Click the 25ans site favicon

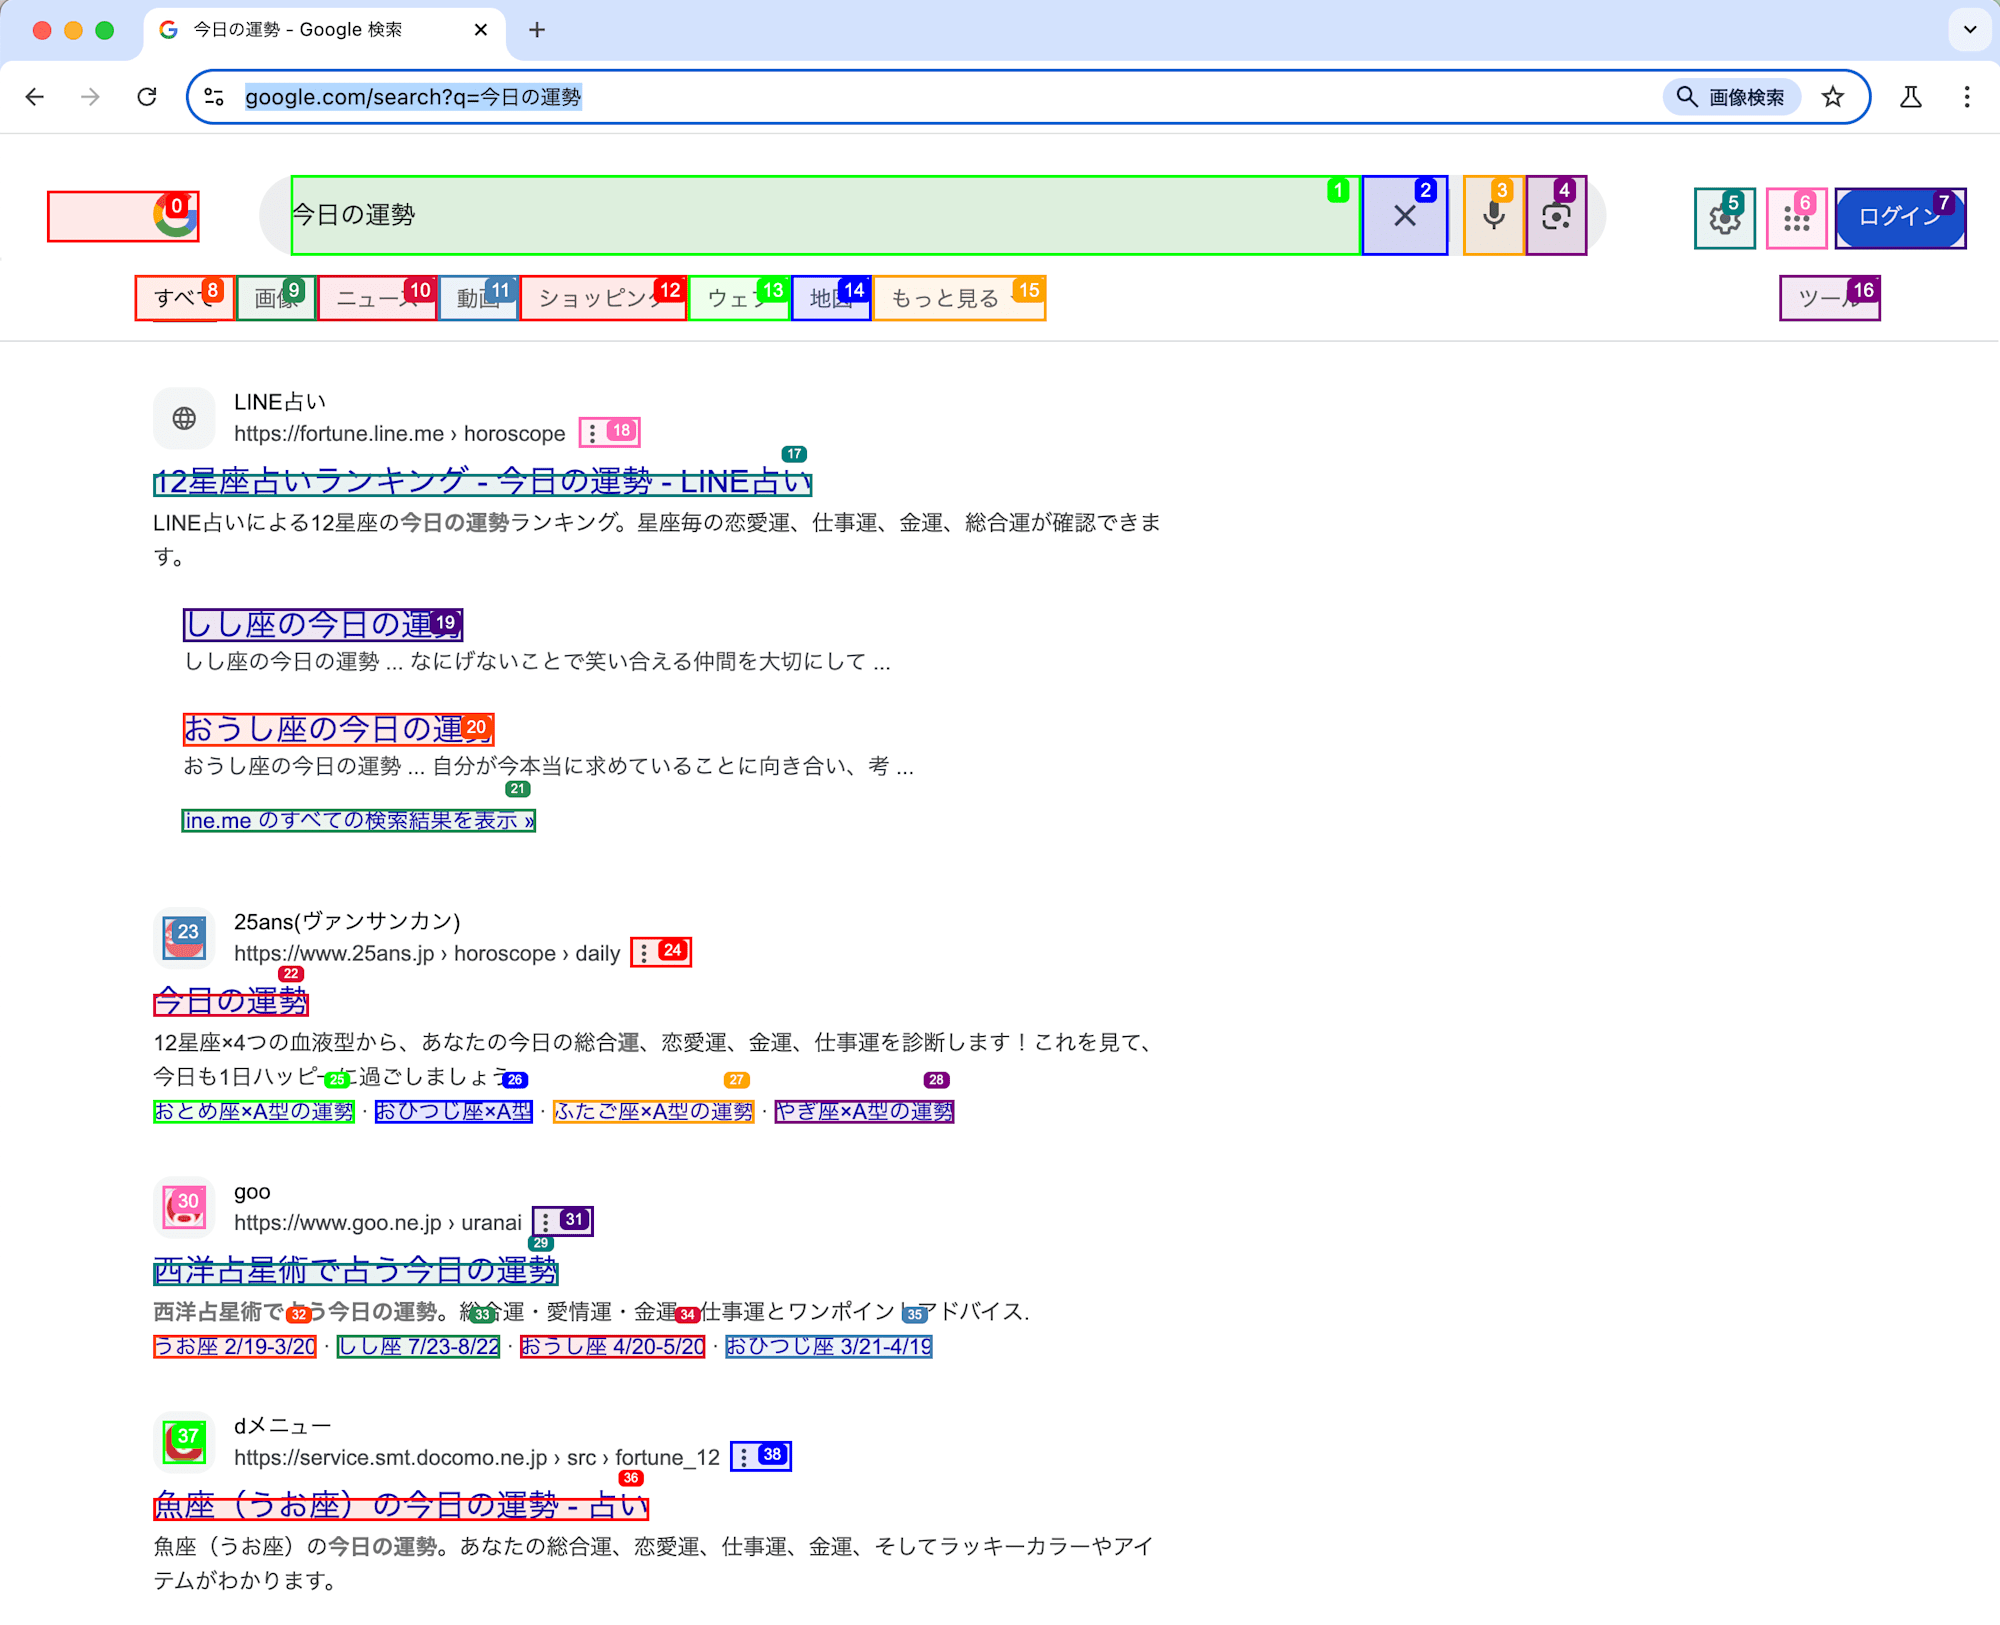pyautogui.click(x=184, y=938)
